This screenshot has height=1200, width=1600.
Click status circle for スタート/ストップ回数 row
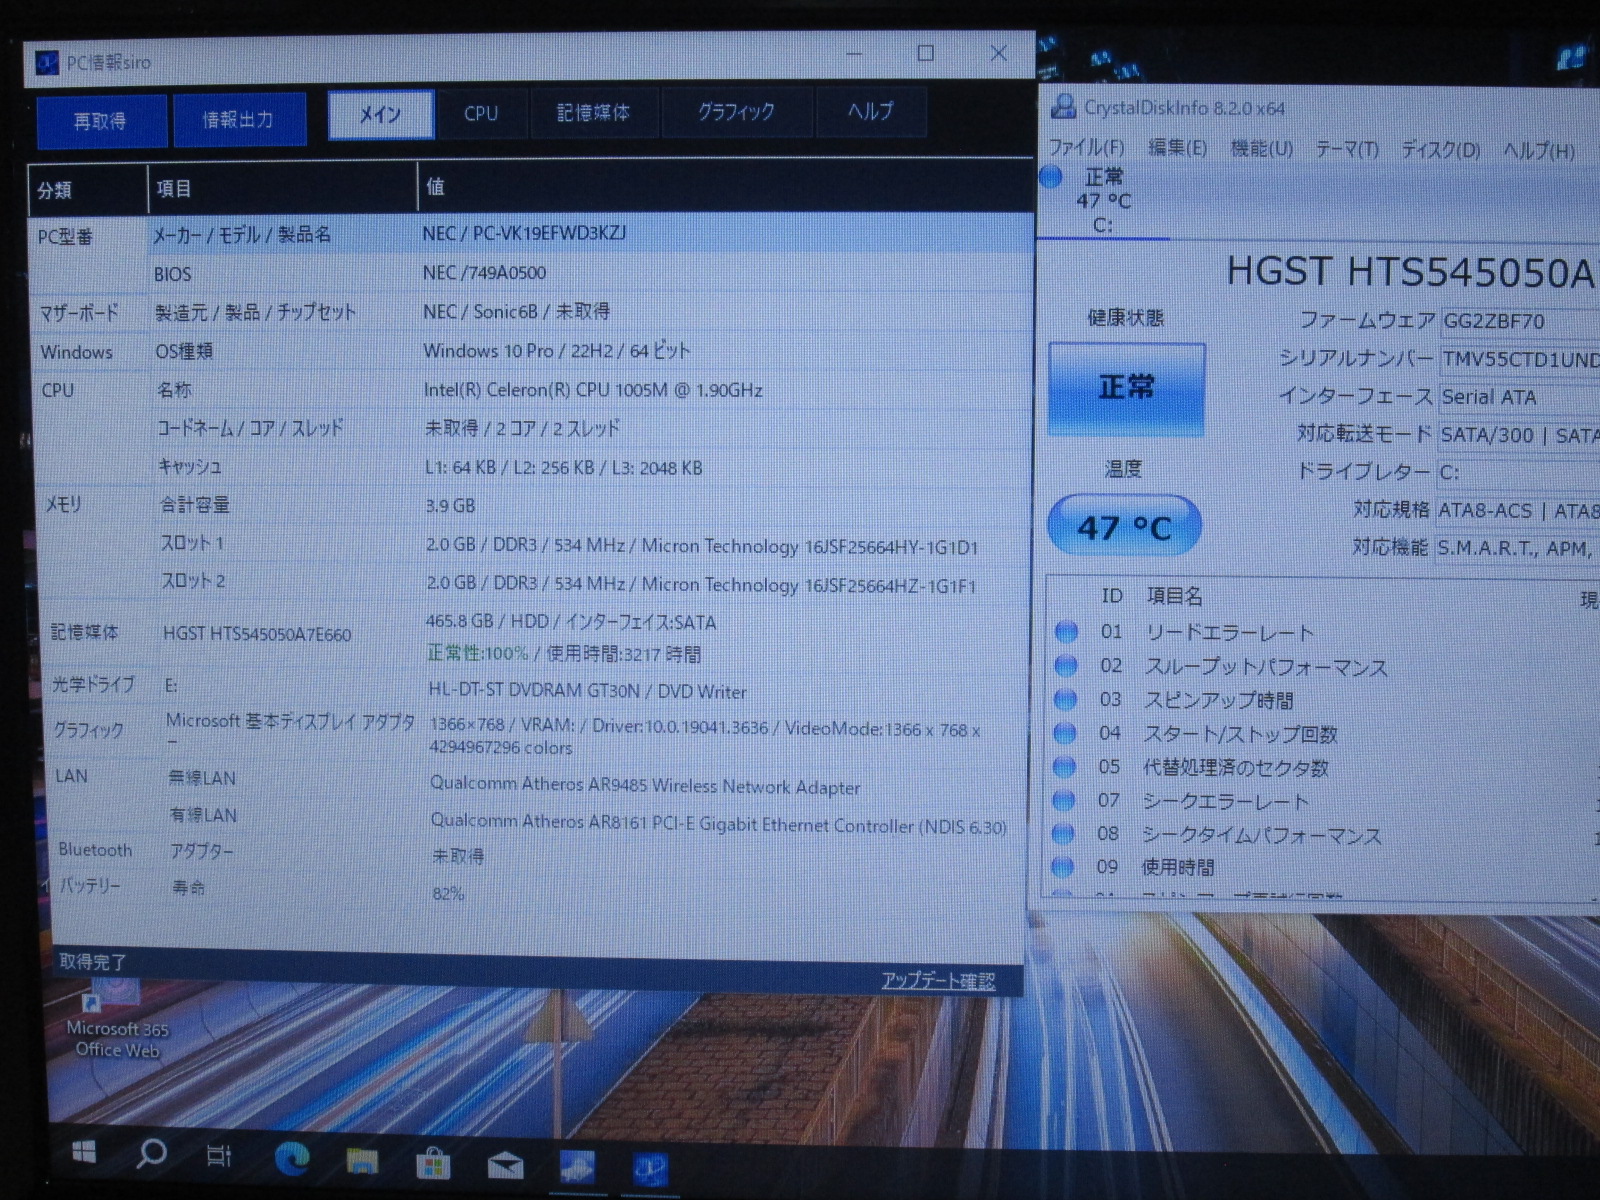(1065, 733)
